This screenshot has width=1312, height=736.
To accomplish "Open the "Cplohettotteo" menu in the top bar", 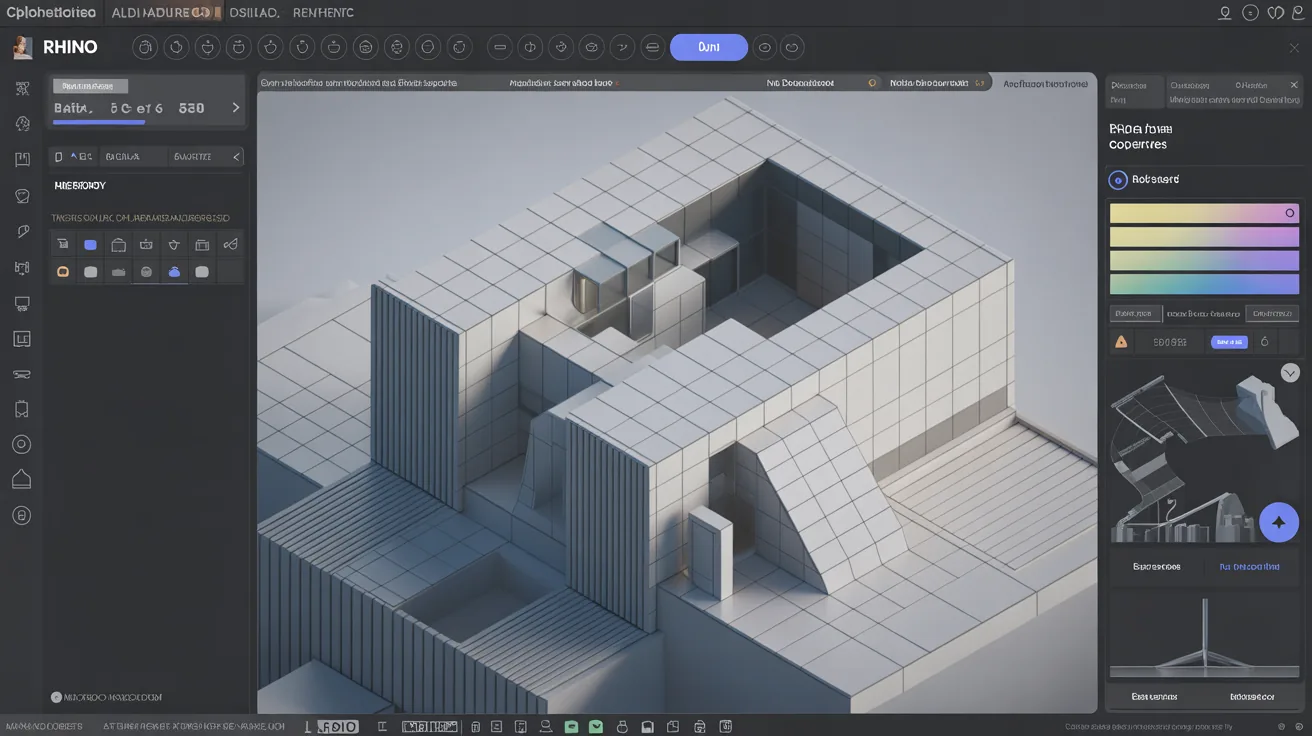I will point(51,13).
